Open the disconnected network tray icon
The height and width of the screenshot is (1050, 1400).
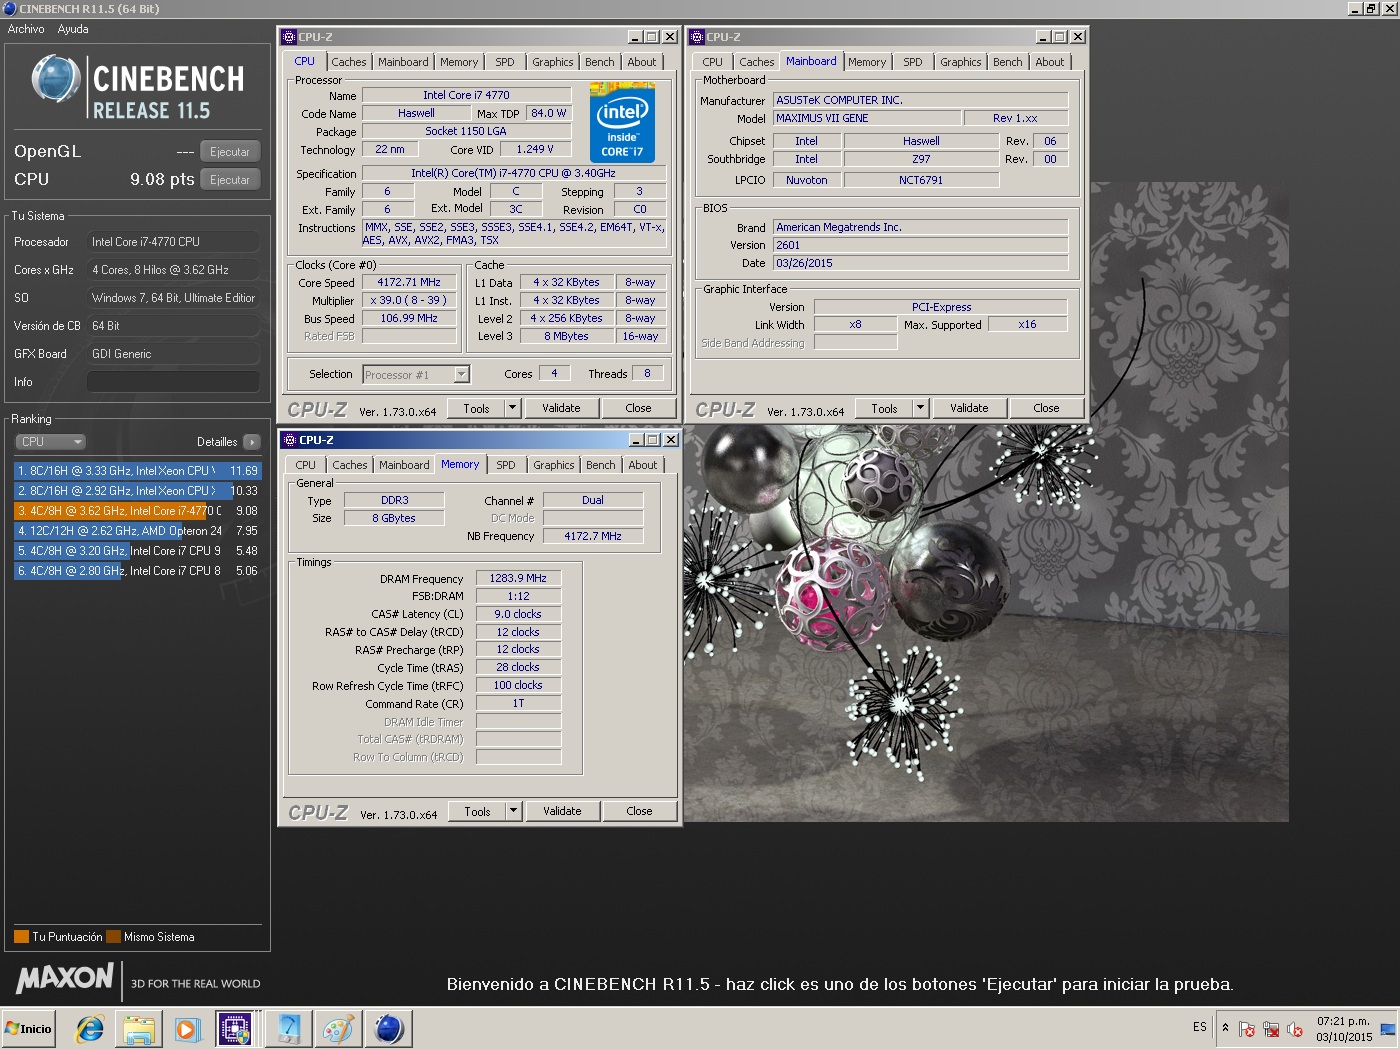[1271, 1029]
